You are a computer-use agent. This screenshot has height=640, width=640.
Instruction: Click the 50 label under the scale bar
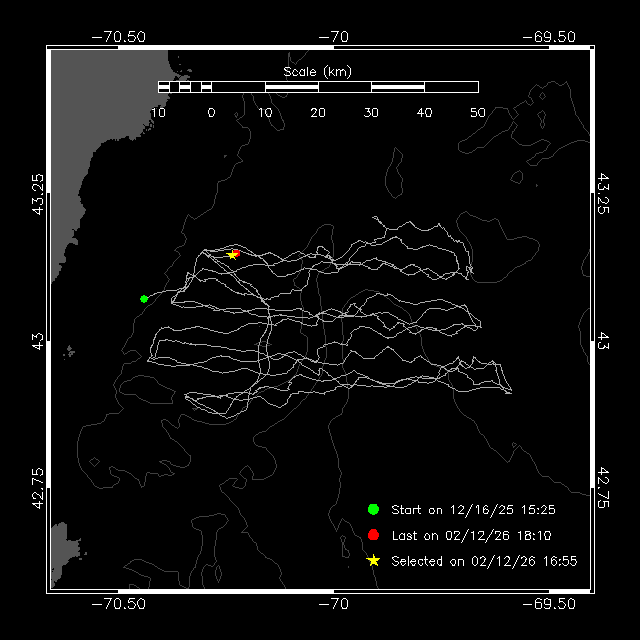click(477, 112)
